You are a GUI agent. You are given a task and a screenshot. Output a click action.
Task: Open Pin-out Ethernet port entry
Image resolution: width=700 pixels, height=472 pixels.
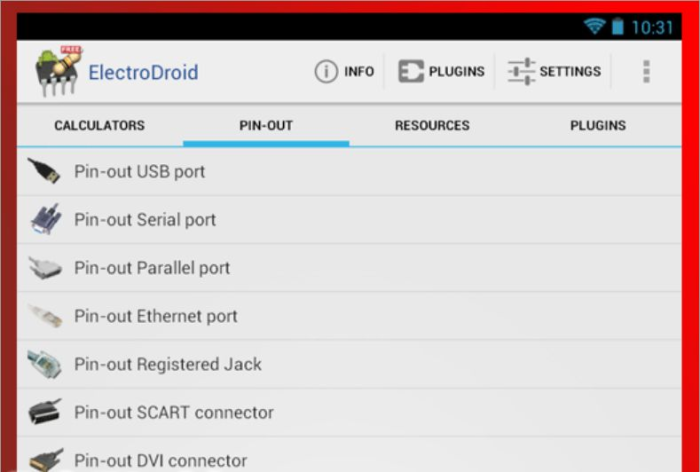(x=349, y=316)
